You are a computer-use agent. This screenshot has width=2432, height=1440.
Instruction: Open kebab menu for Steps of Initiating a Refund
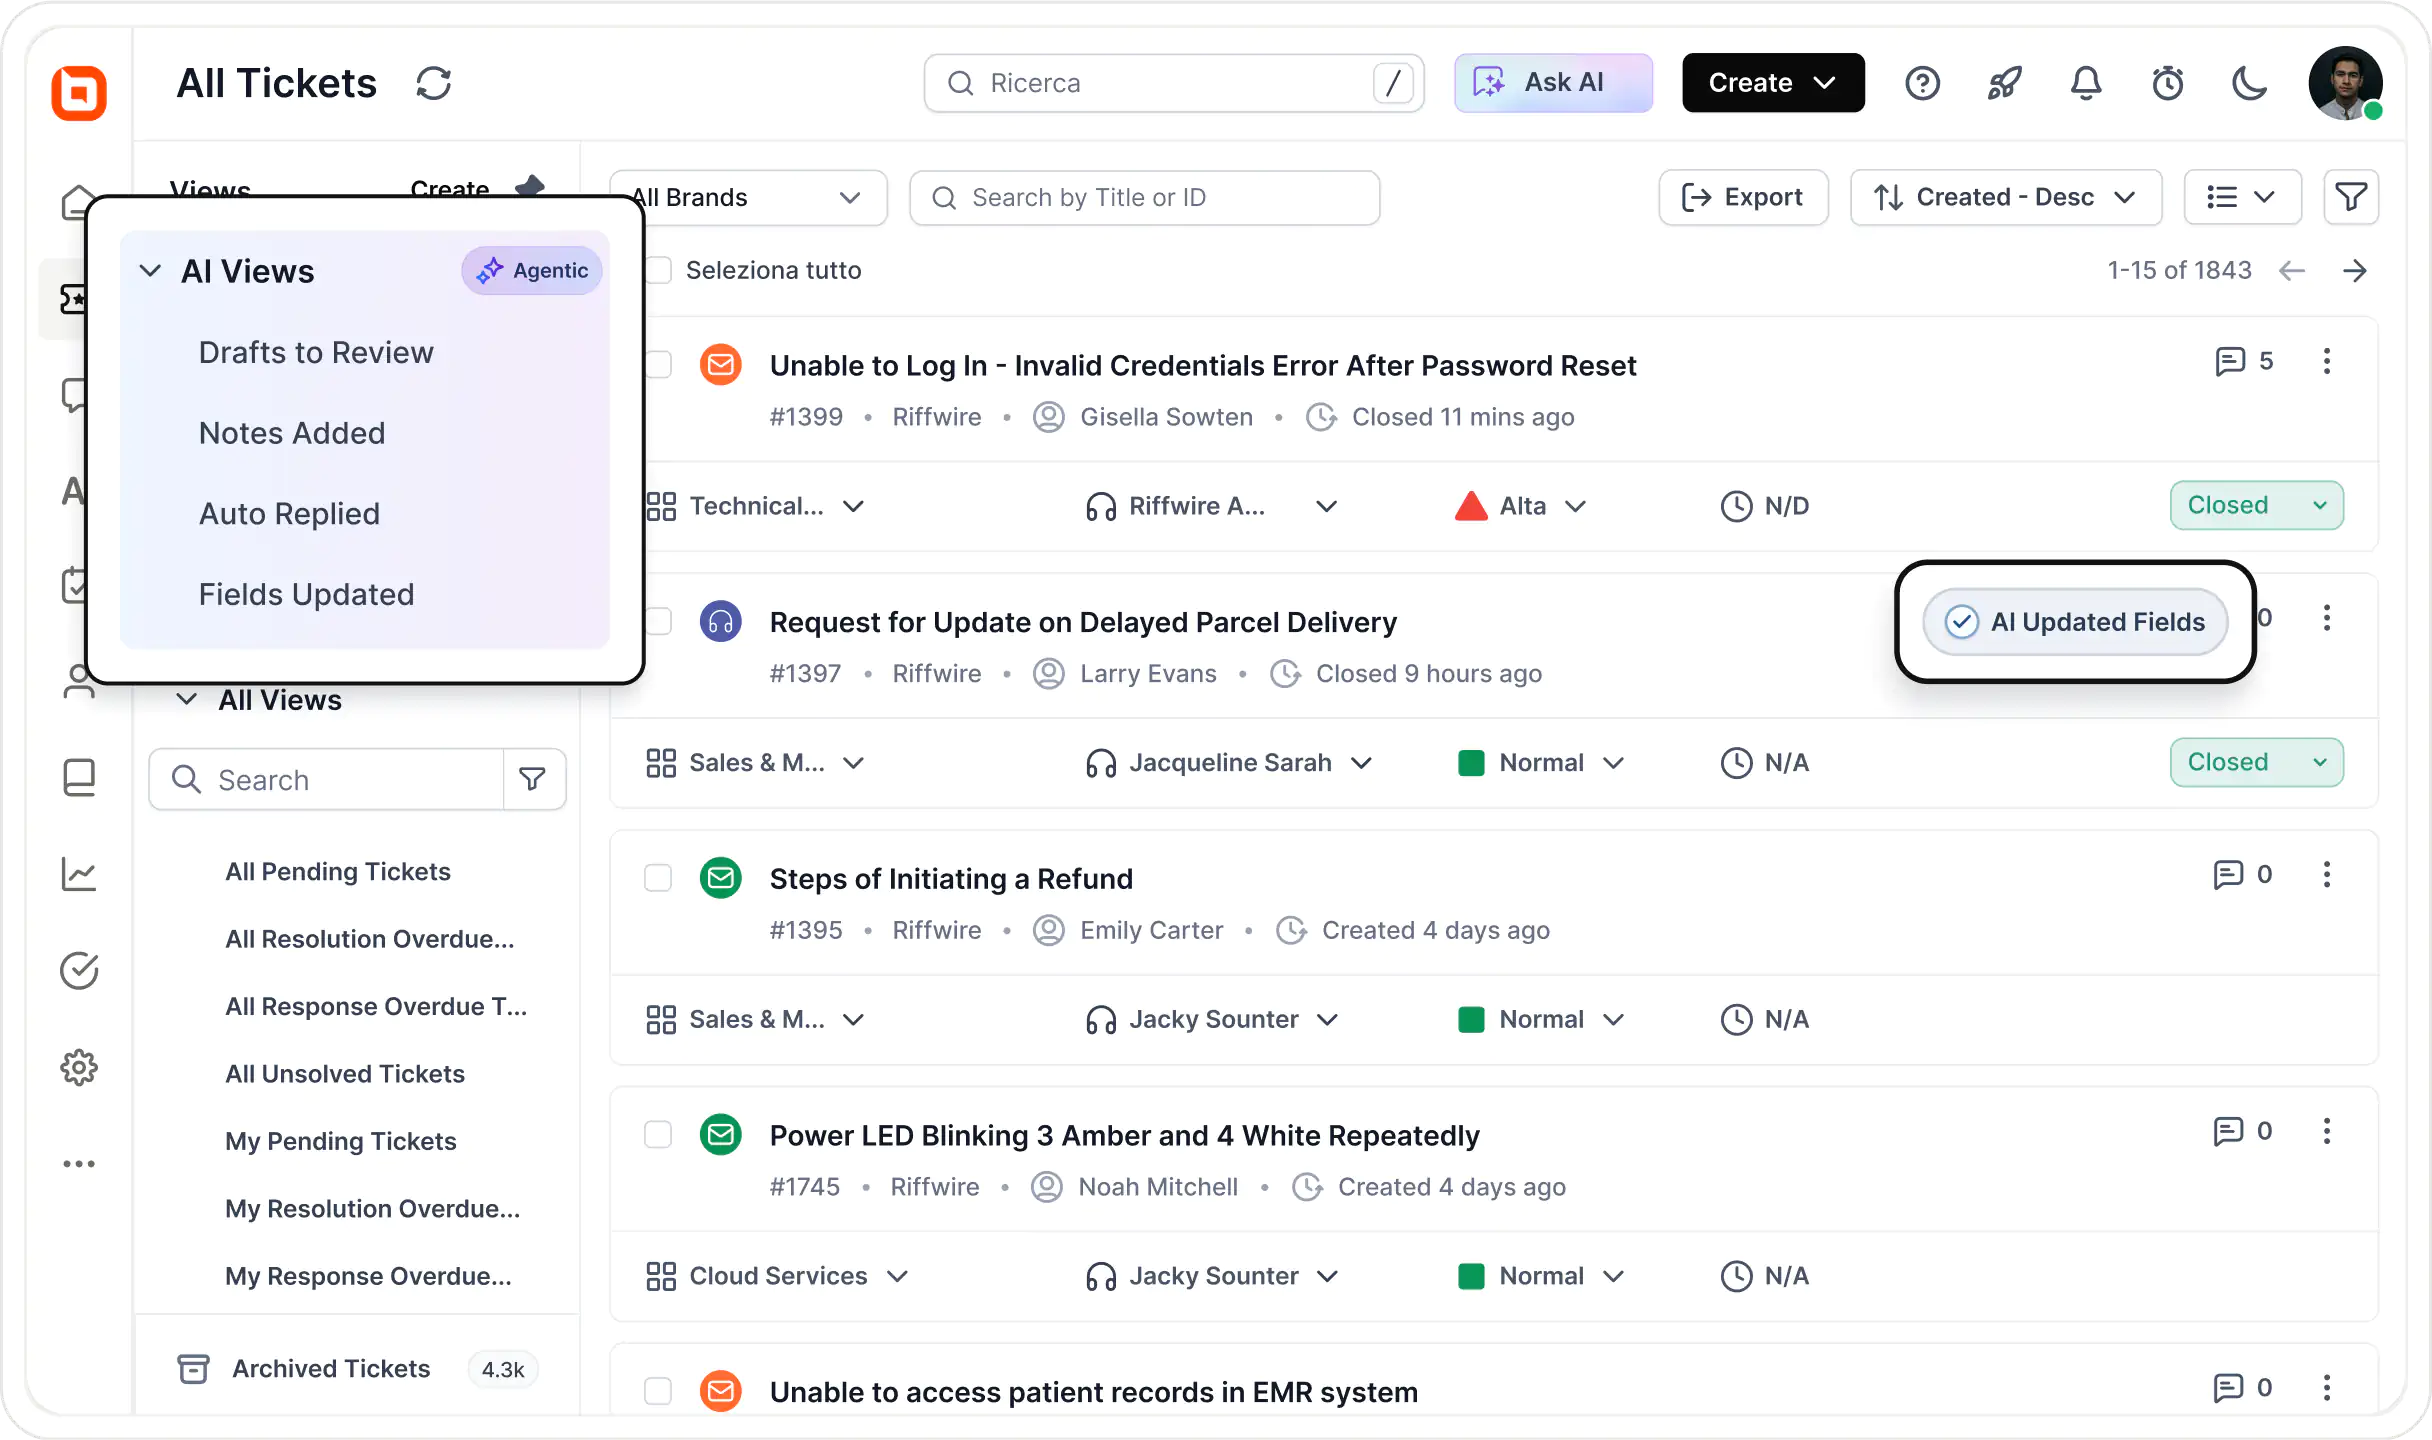[x=2327, y=874]
